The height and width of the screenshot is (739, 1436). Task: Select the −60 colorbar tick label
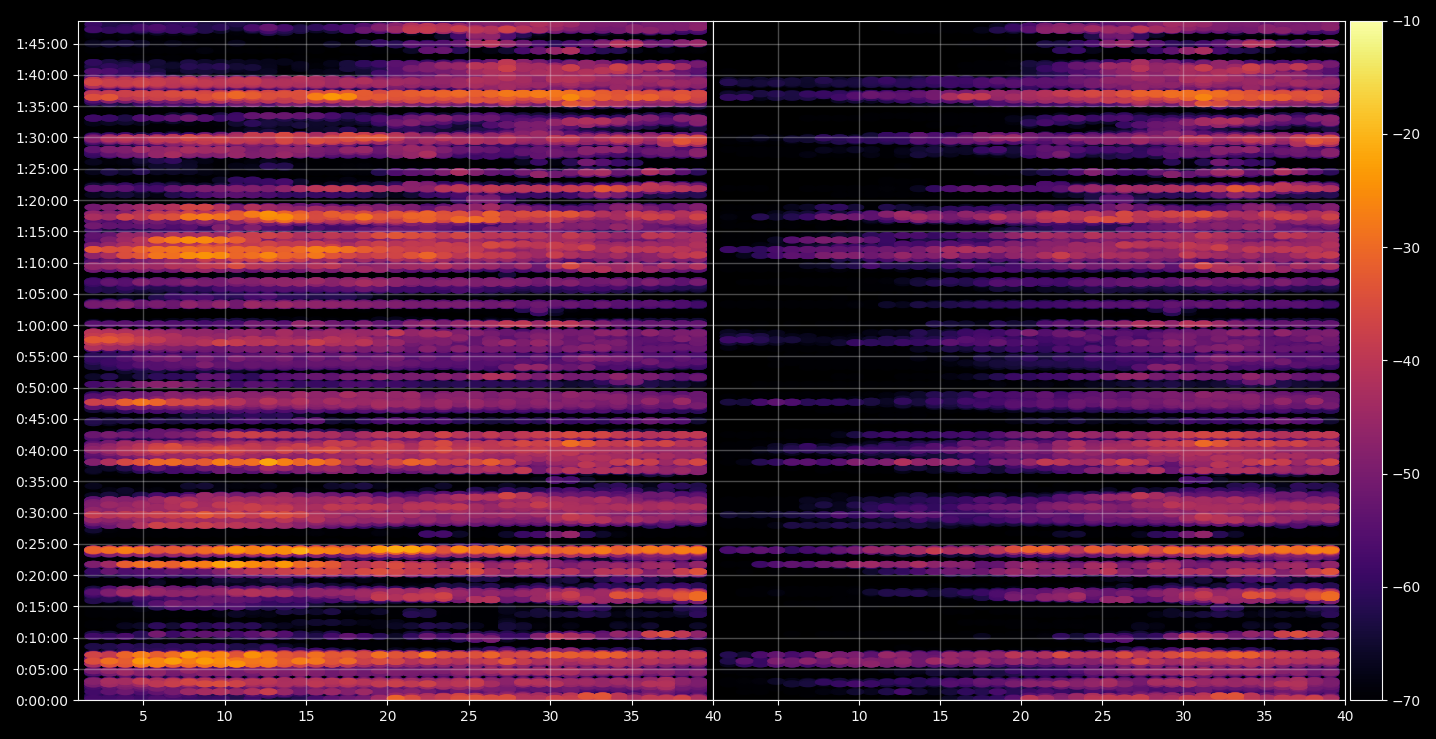1404,587
